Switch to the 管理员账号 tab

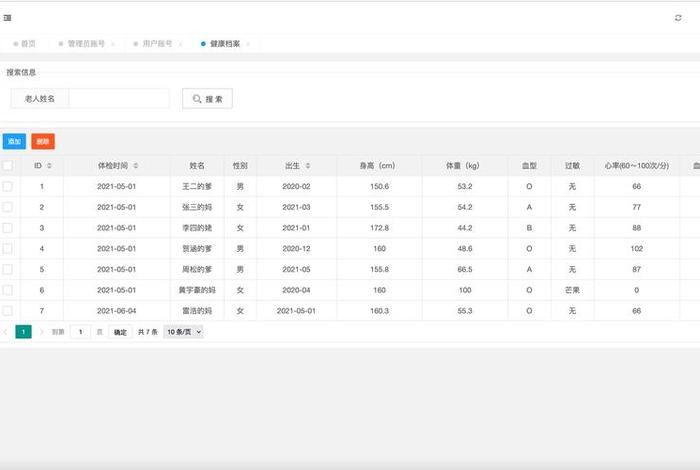[x=82, y=44]
